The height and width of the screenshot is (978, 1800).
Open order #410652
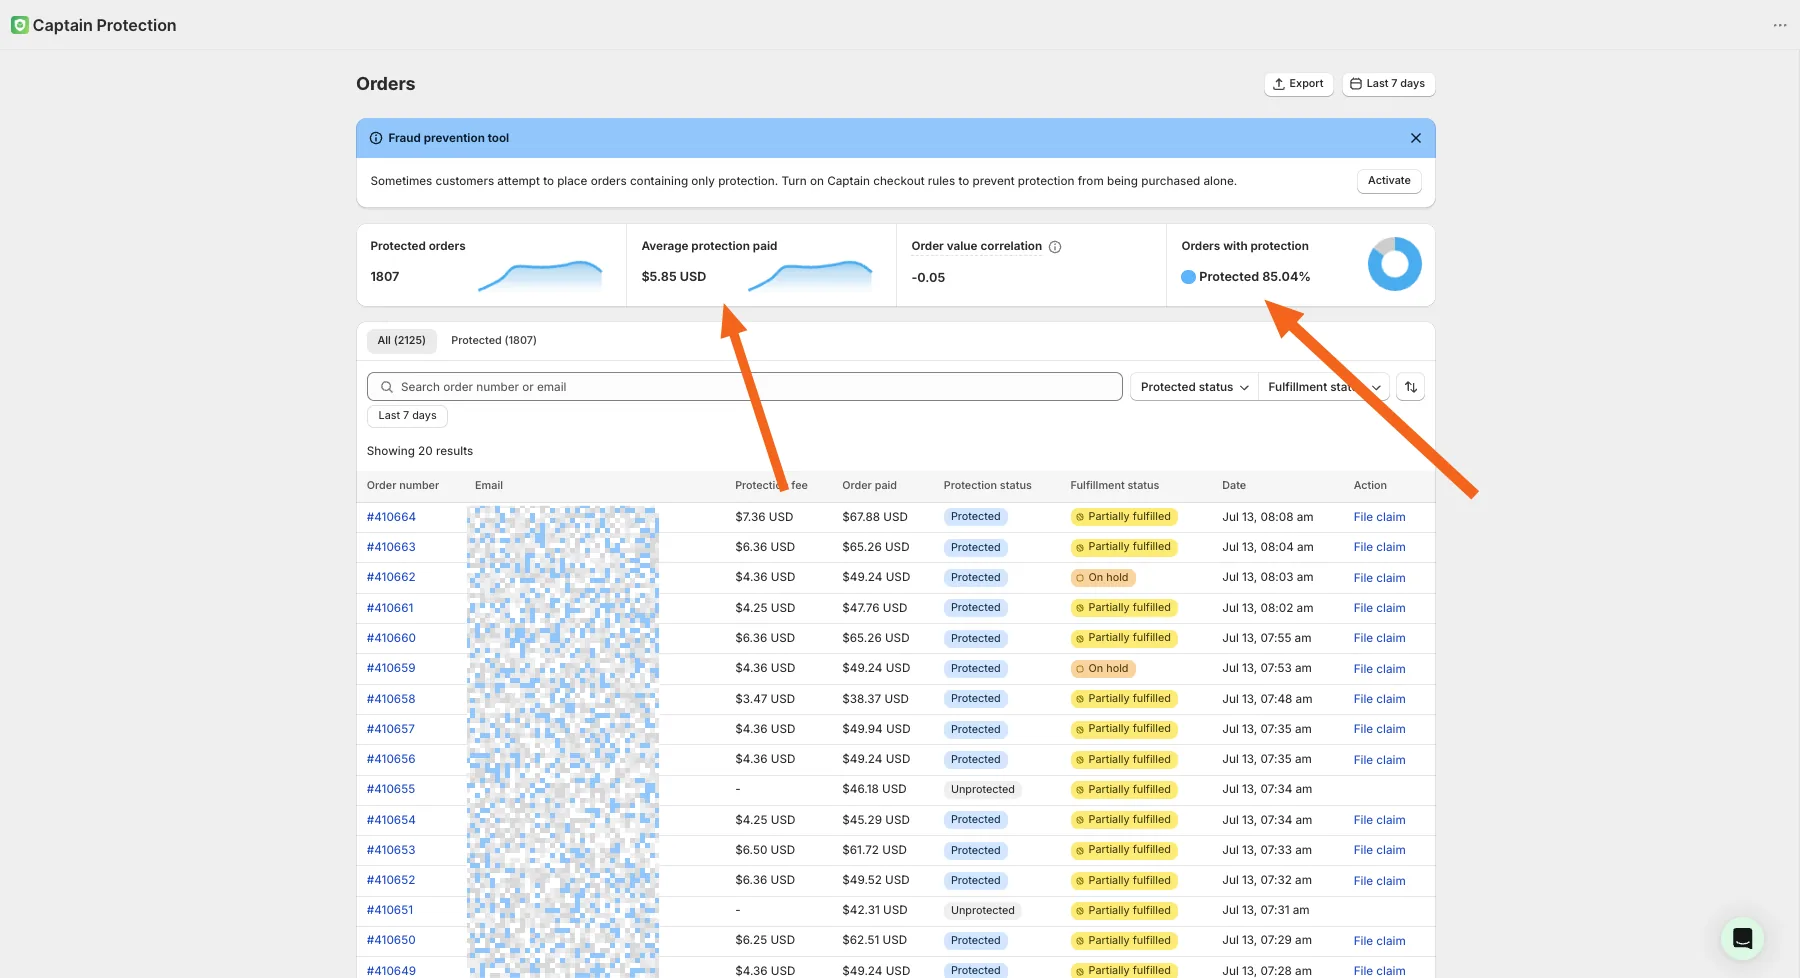click(x=391, y=880)
